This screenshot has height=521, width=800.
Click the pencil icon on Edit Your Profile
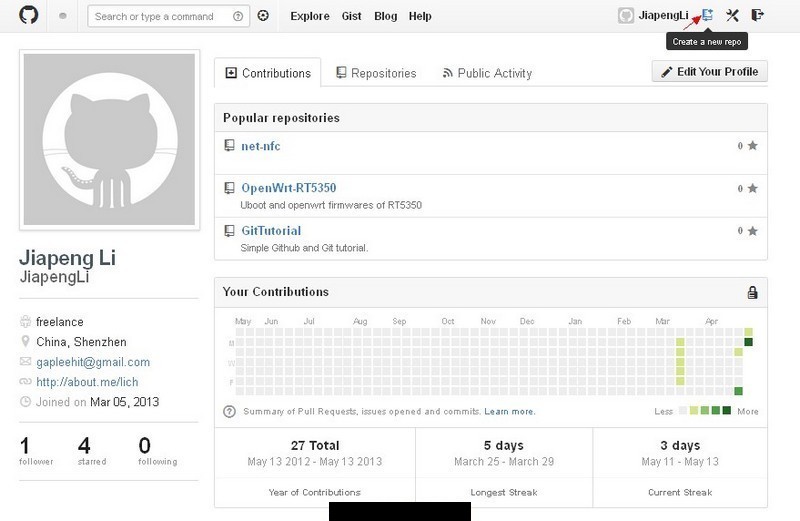[666, 72]
